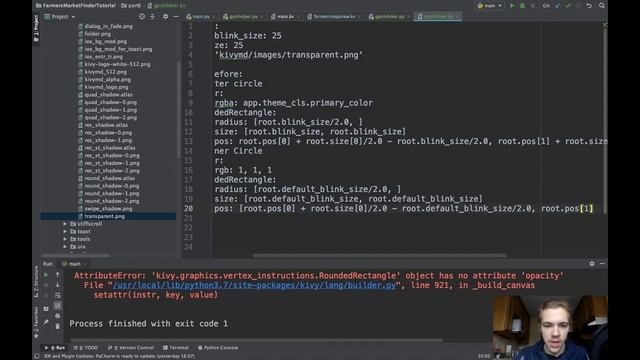Open builder.py link in the traceback
640x360 pixels.
coord(254,285)
